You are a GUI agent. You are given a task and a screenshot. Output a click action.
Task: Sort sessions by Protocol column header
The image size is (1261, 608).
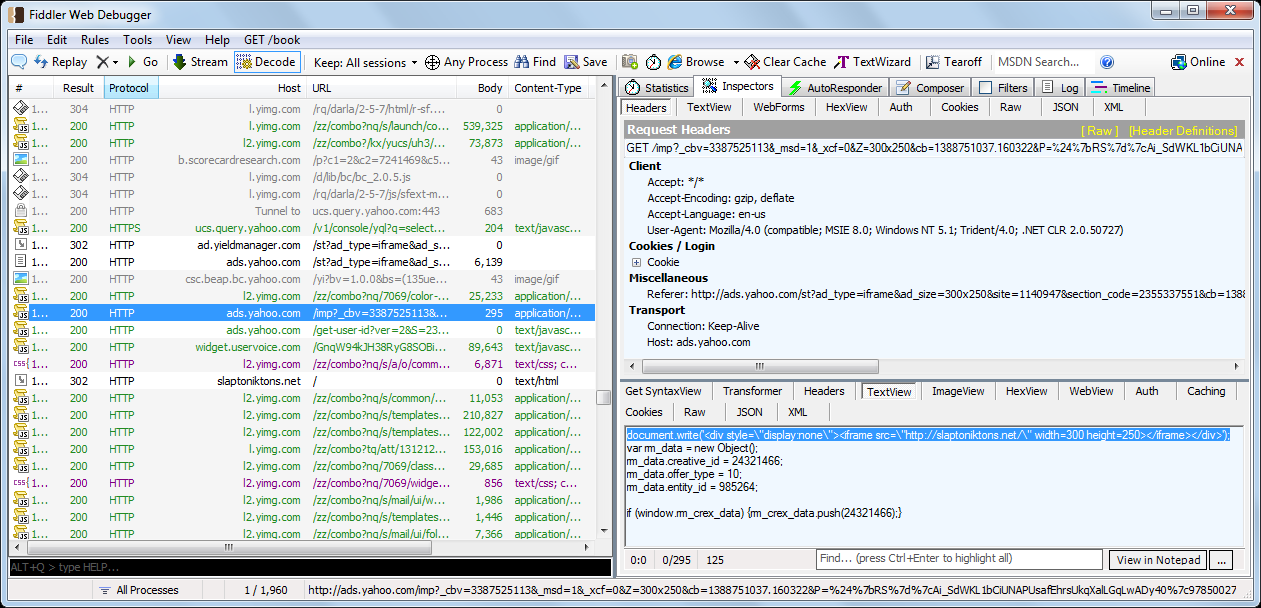pos(130,88)
